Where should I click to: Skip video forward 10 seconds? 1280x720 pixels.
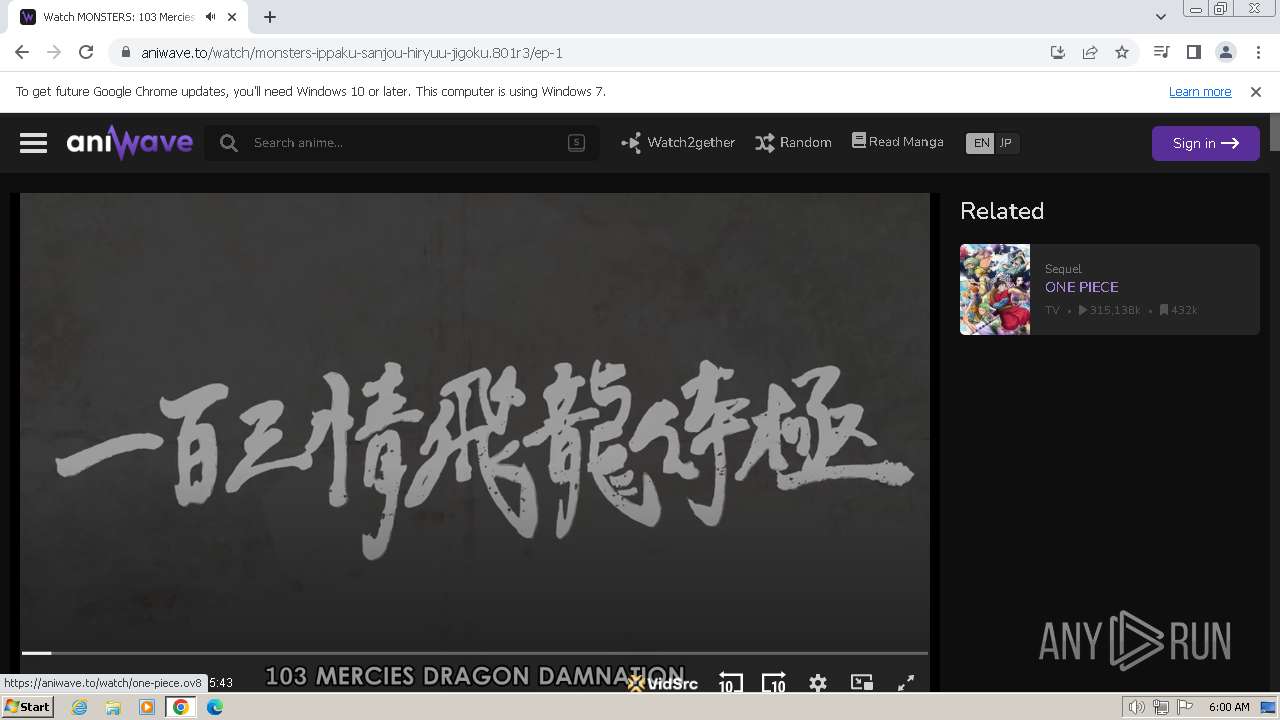click(x=773, y=682)
